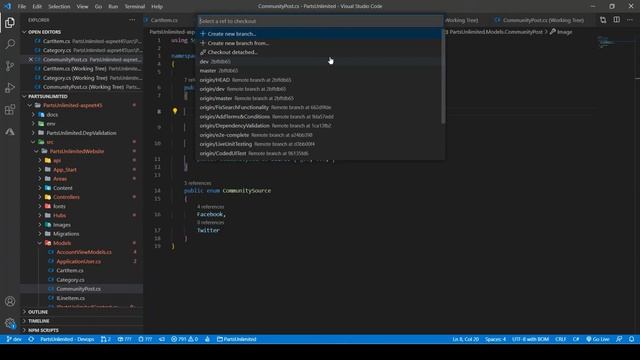This screenshot has height=360, width=640.
Task: Open the Manage gear icon
Action: point(10,323)
